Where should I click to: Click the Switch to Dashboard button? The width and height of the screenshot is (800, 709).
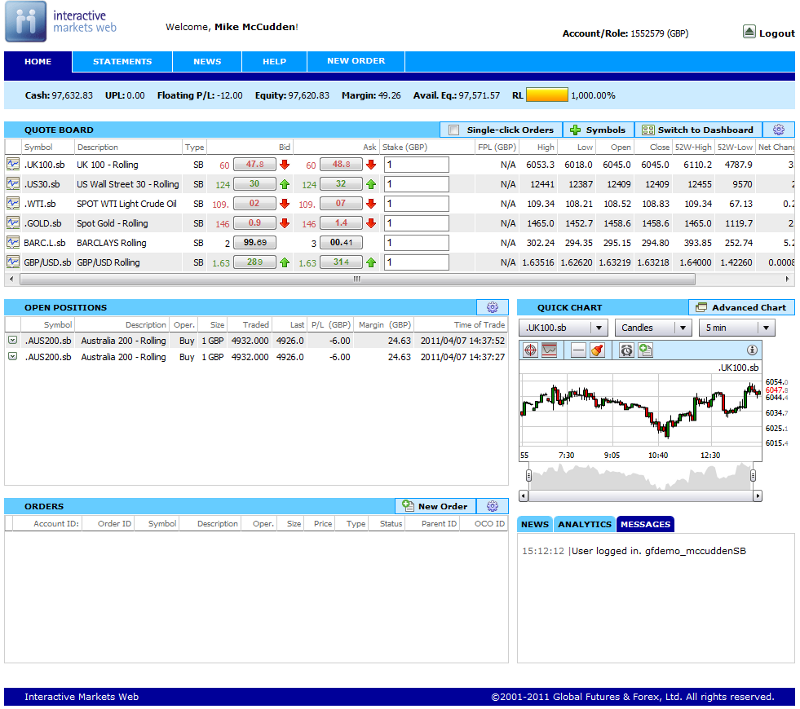tap(698, 130)
